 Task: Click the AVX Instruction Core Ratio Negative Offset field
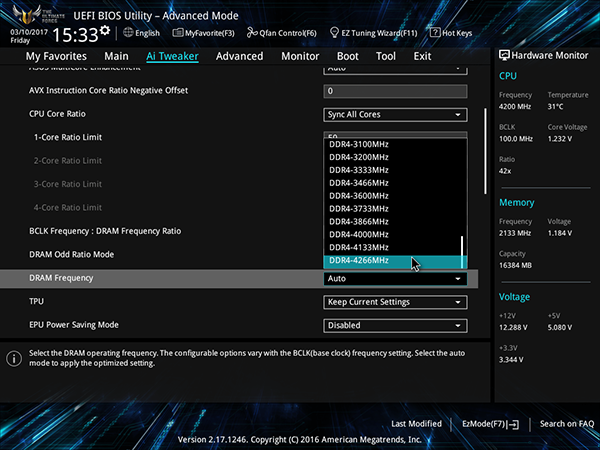395,91
